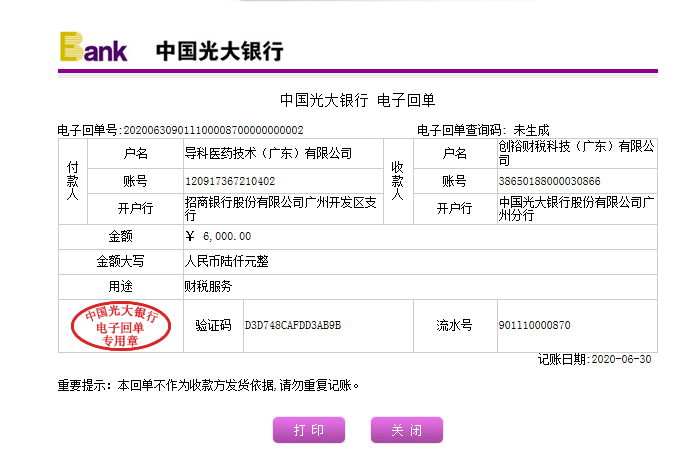This screenshot has height=470, width=698.
Task: Click the 金额大写 row label
Action: [x=121, y=261]
